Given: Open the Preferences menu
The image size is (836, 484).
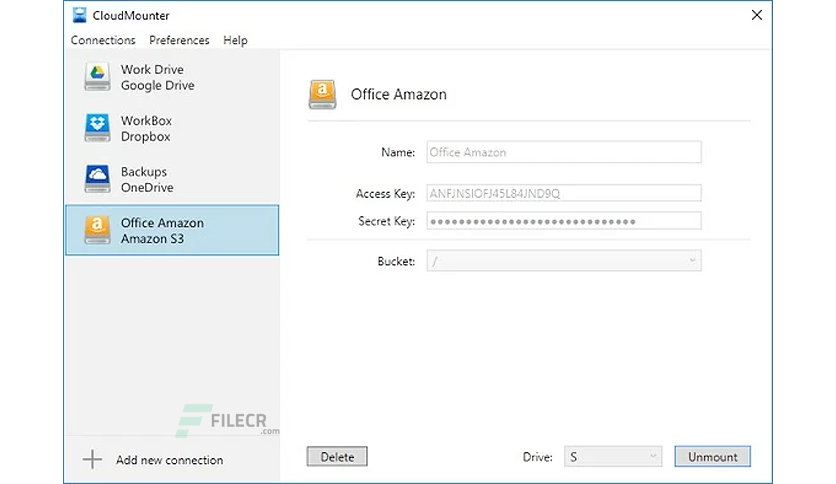Looking at the screenshot, I should click(179, 40).
